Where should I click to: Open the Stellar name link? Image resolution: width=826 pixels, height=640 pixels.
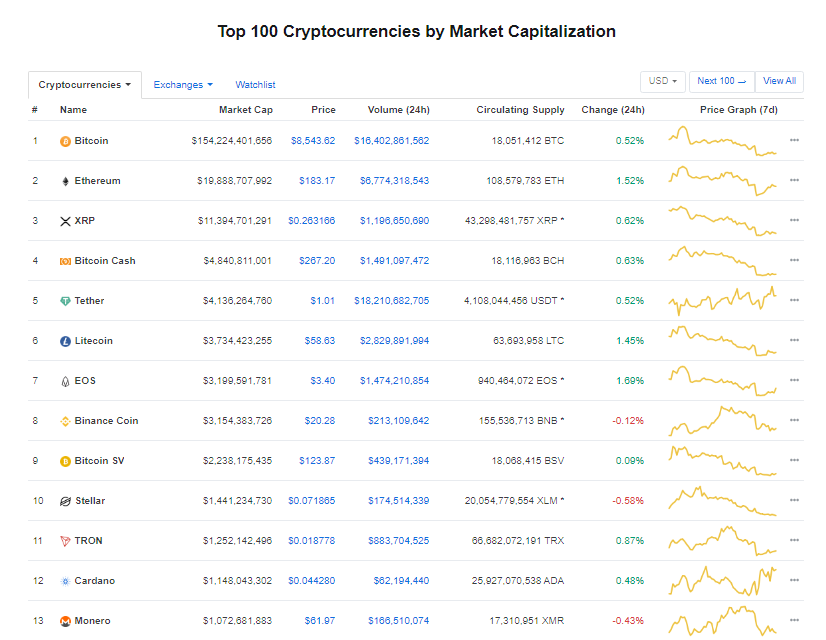pyautogui.click(x=90, y=501)
